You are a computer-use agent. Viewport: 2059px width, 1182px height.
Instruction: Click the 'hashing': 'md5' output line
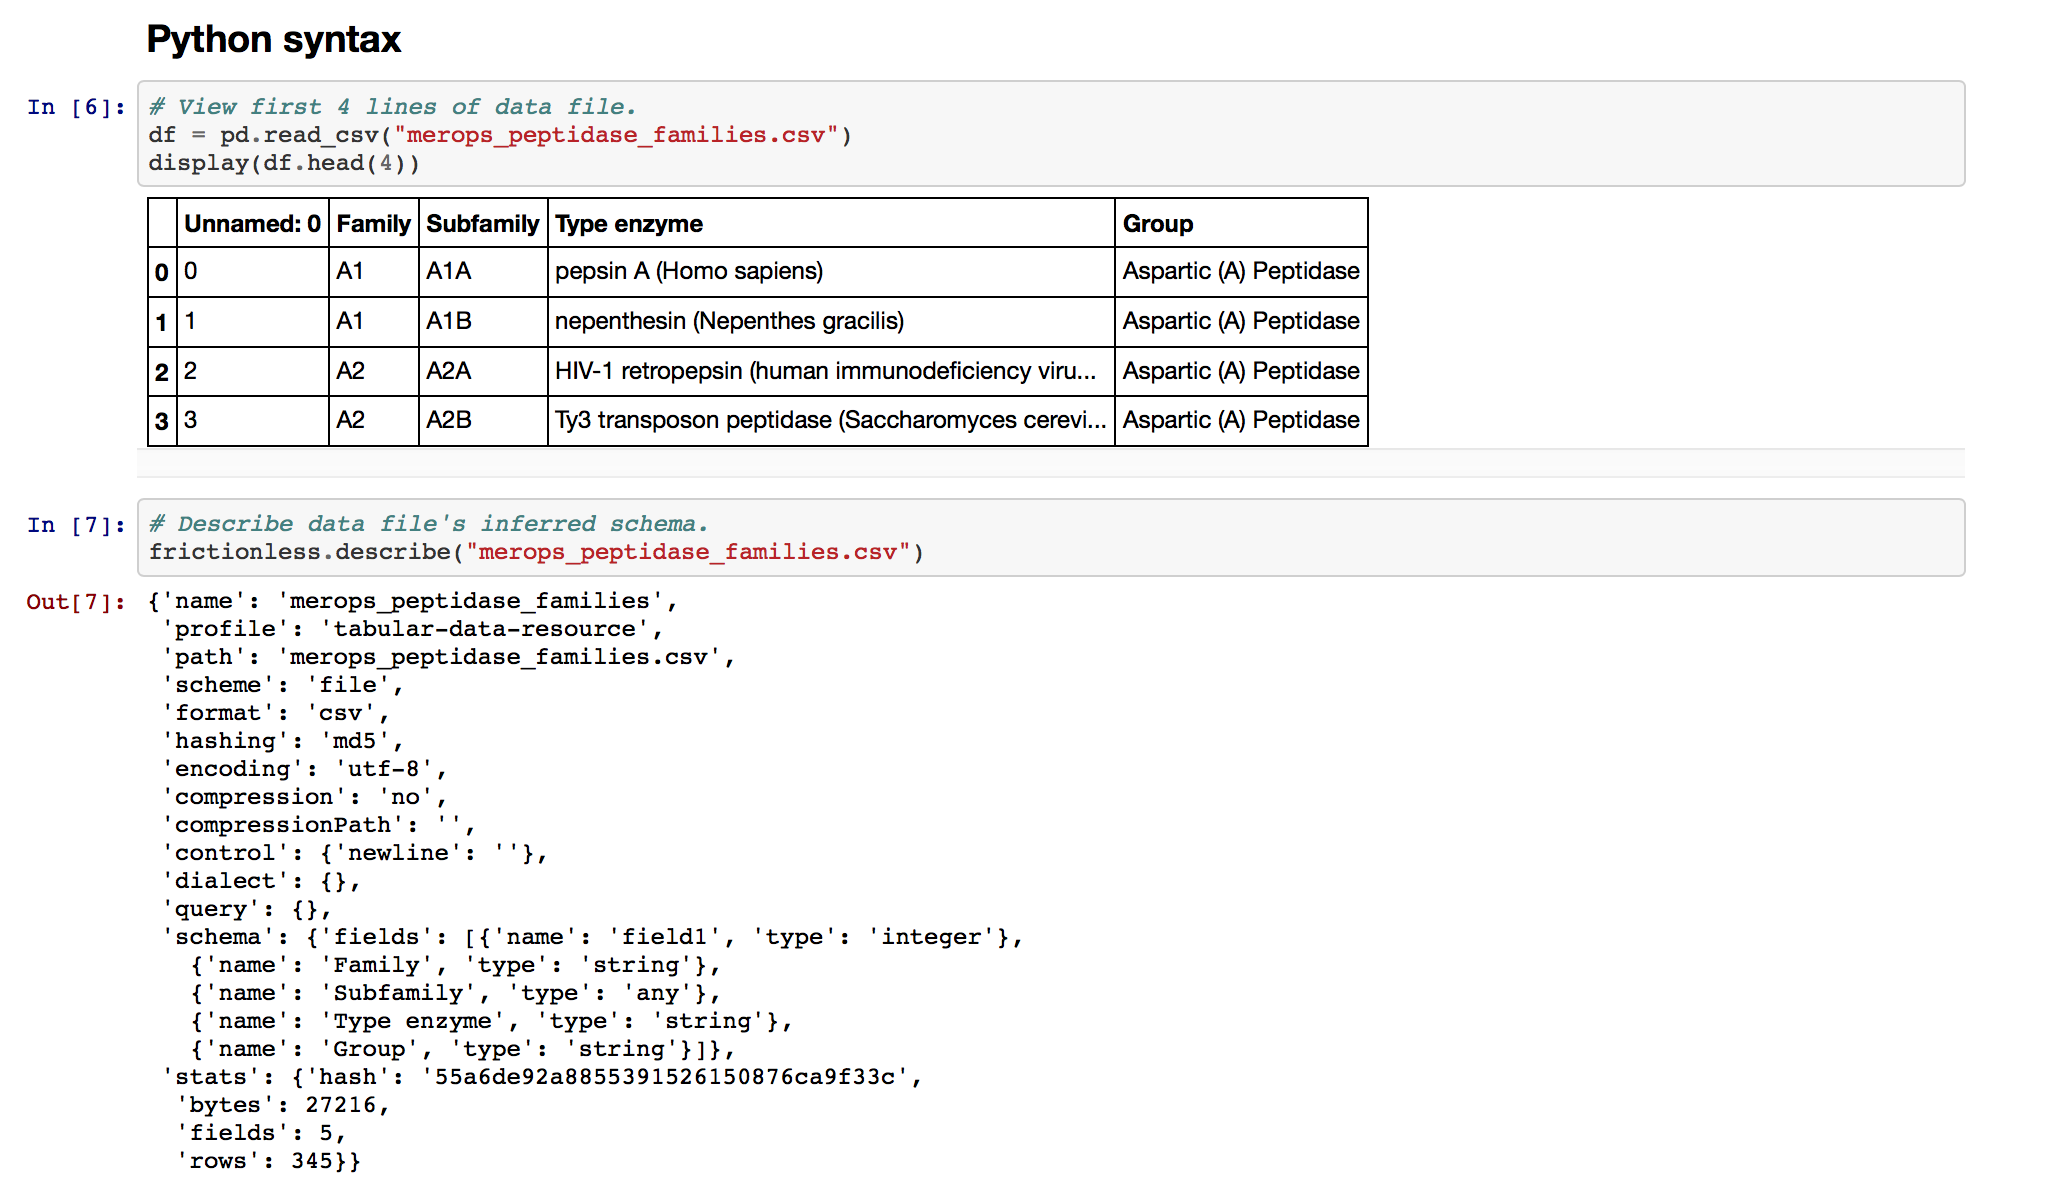pyautogui.click(x=283, y=741)
